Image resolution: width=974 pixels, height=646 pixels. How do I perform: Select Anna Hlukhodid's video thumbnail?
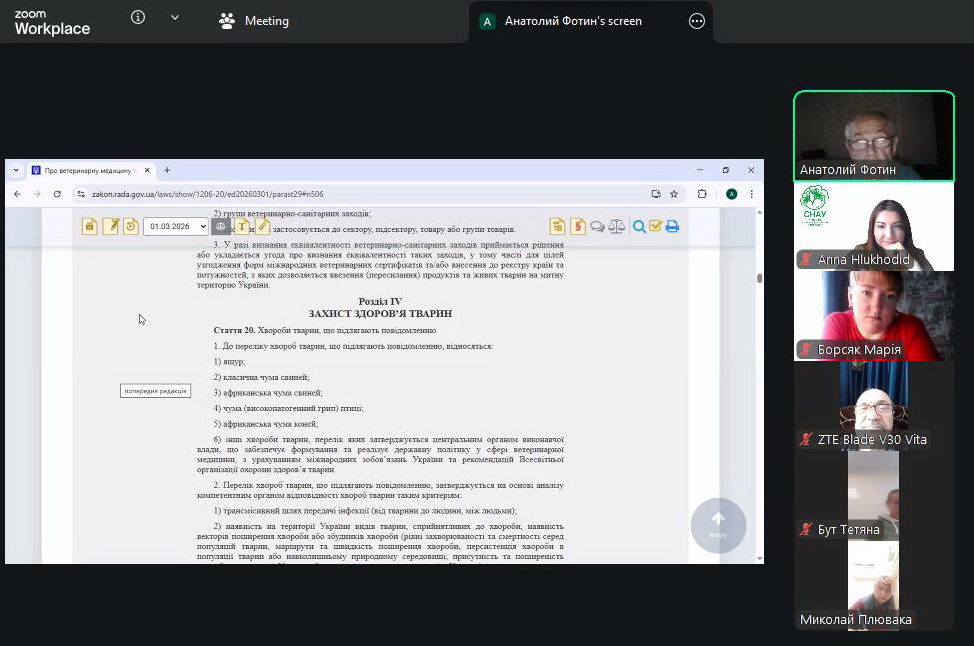click(x=874, y=226)
